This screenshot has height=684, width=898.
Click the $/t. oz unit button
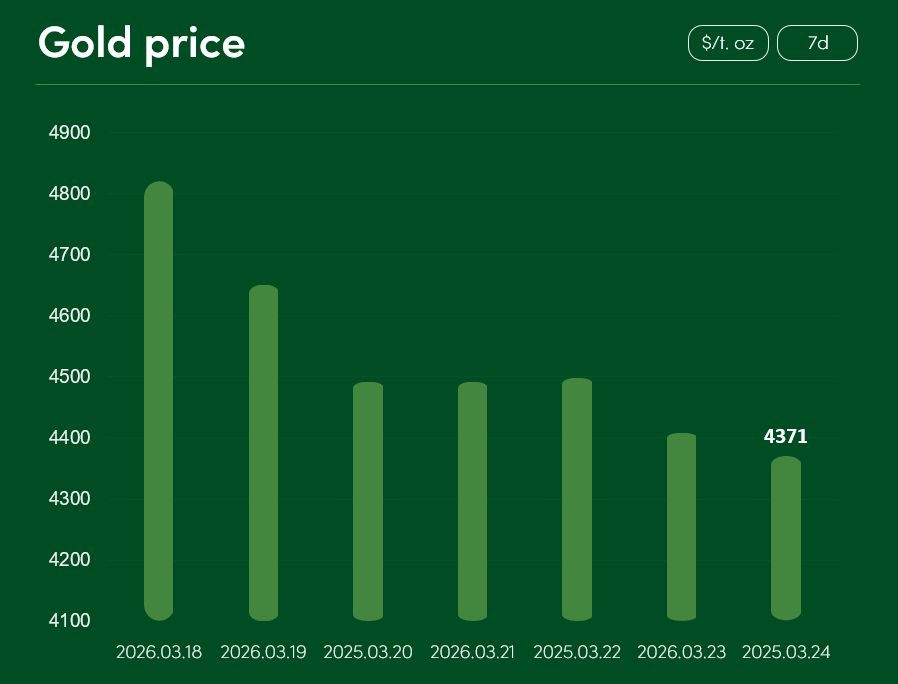pyautogui.click(x=728, y=43)
